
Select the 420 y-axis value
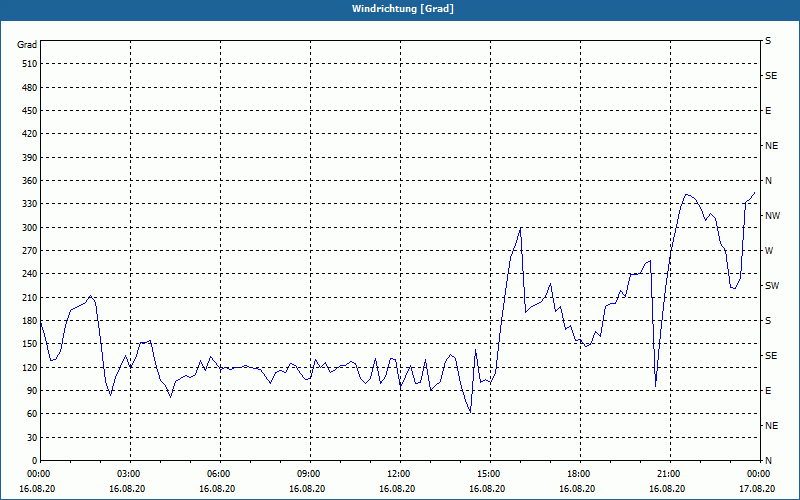coord(30,134)
